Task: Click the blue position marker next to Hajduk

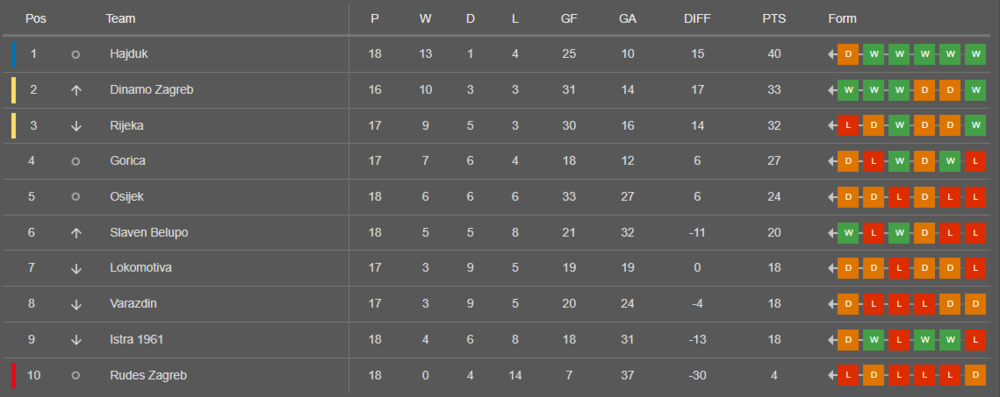Action: [x=13, y=54]
